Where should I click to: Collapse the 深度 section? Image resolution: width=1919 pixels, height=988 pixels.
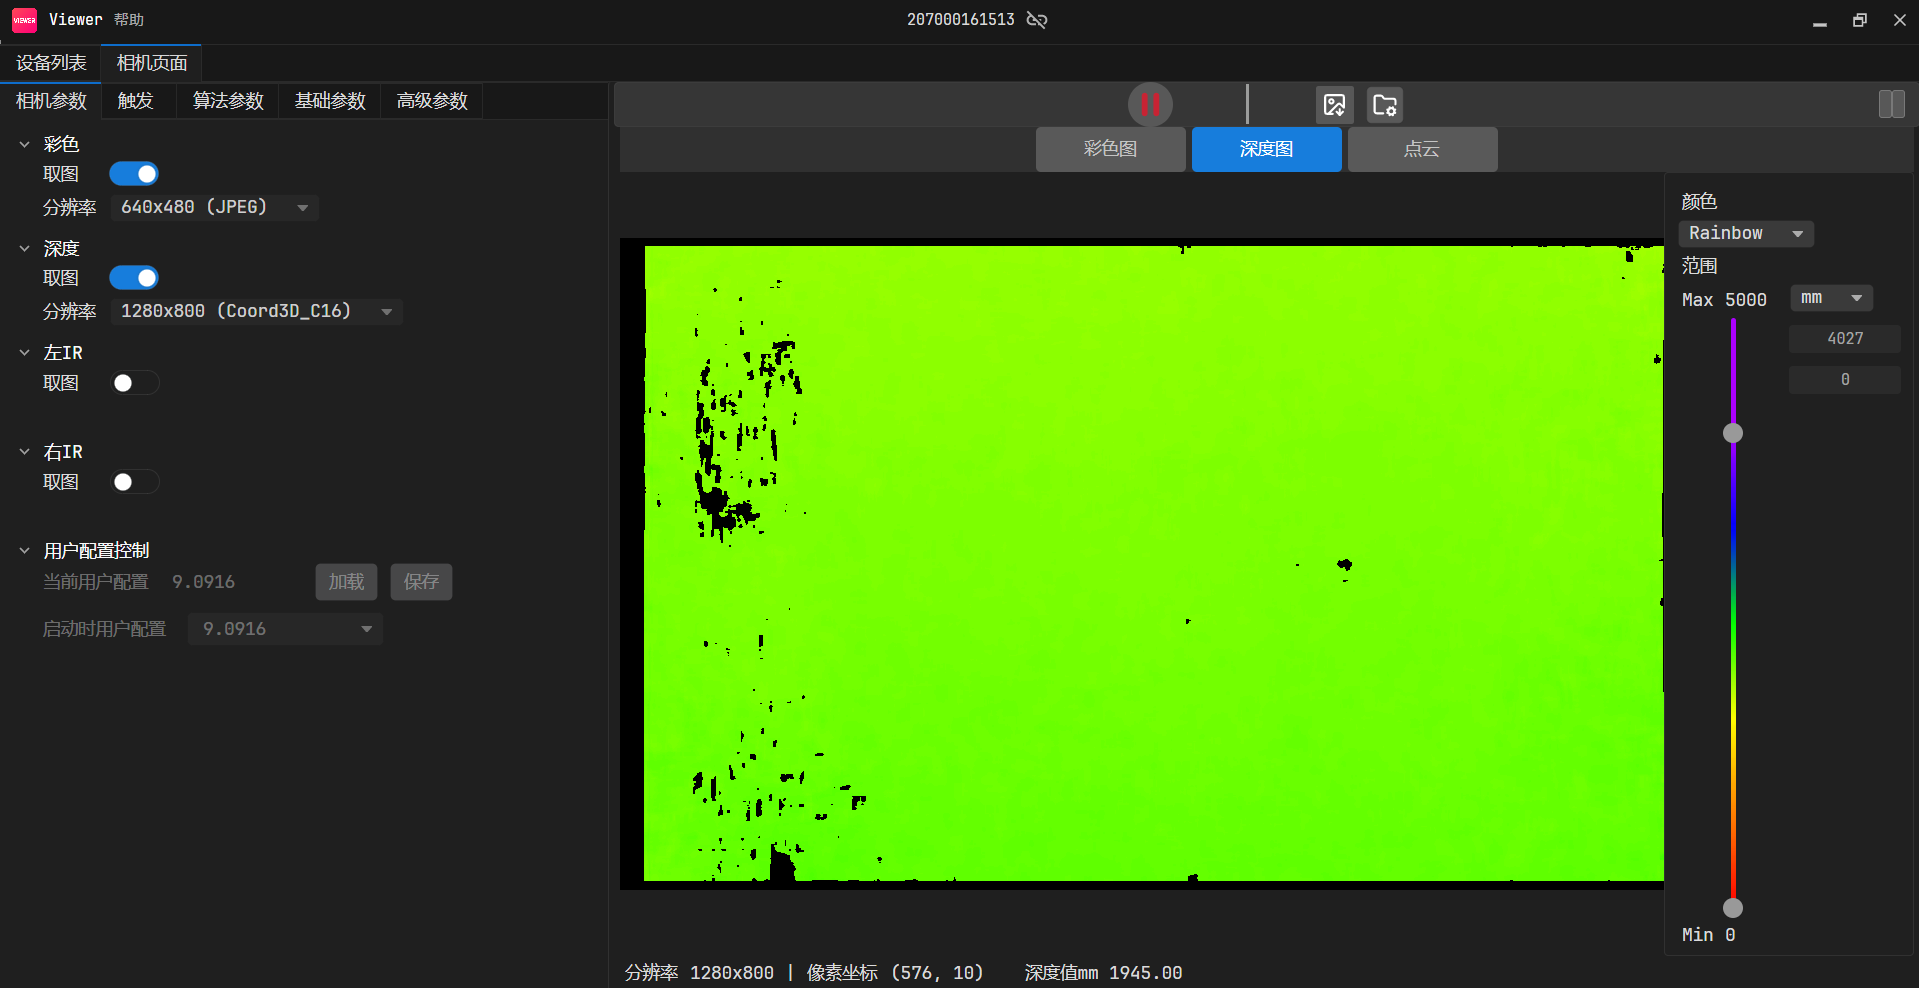pos(25,248)
